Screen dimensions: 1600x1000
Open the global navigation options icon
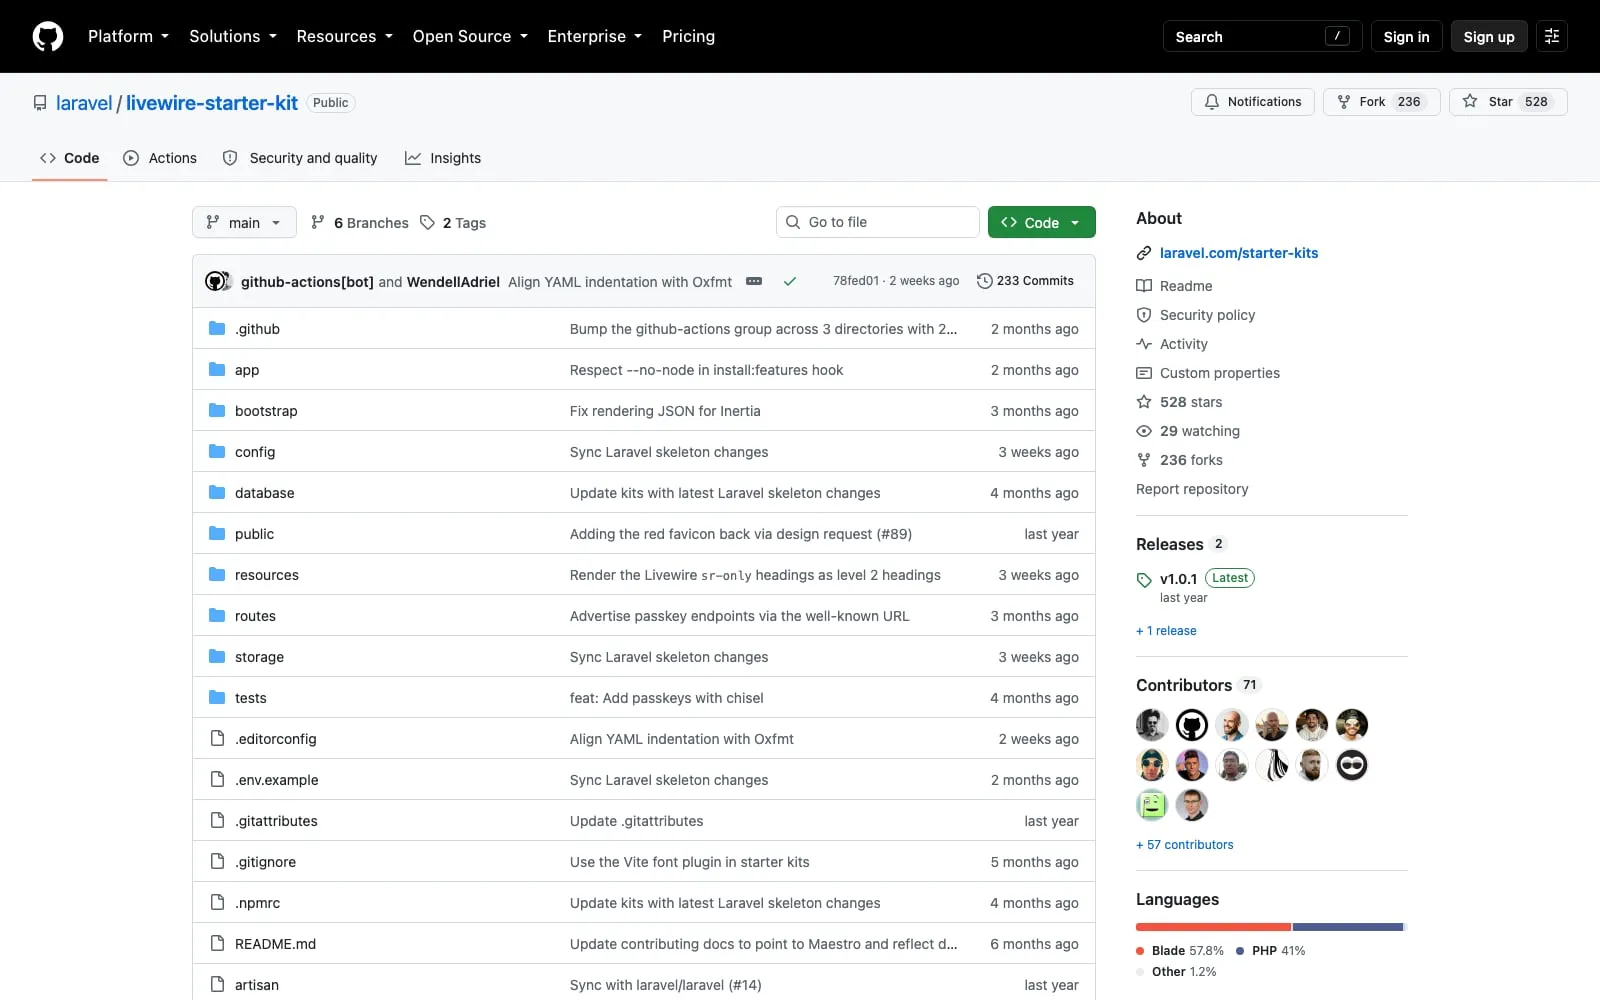click(x=1552, y=36)
